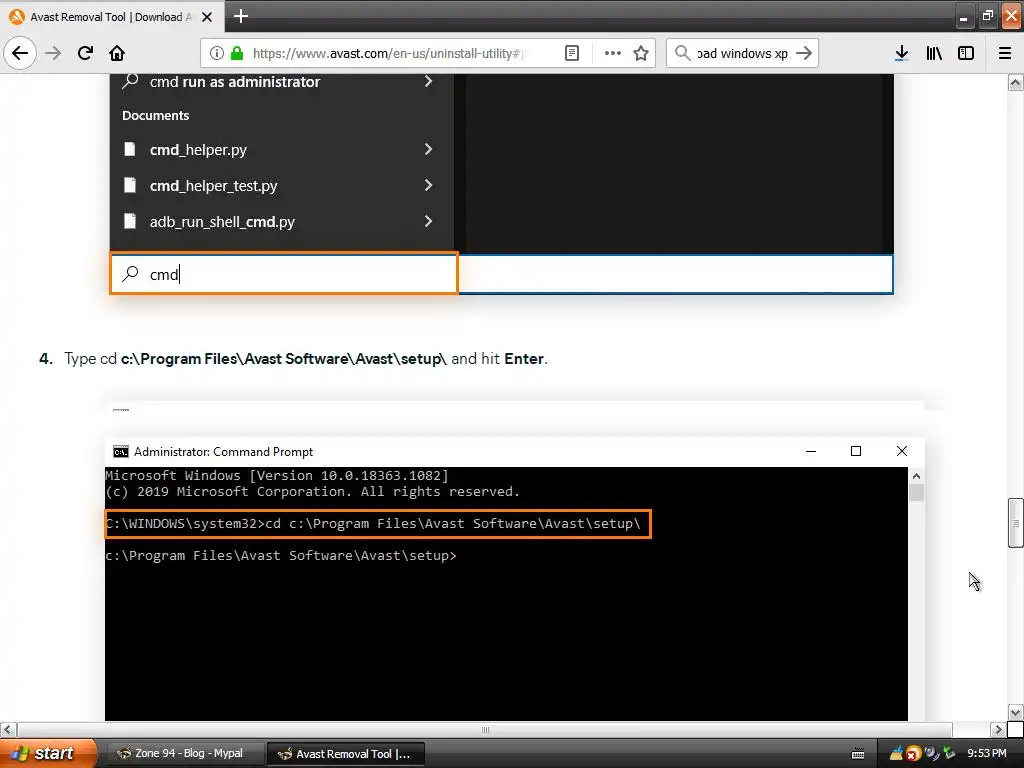
Task: Open the downloads panel
Action: point(901,53)
